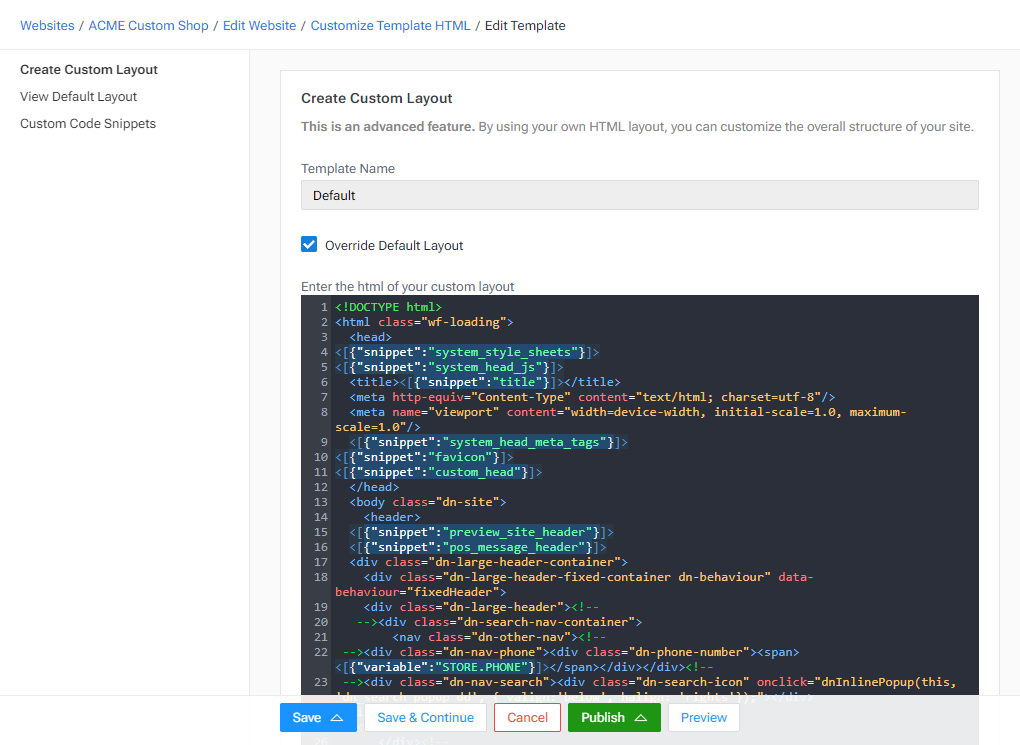Select Create Custom Layout in the sidebar
Screen dimensions: 1020x745
coord(89,69)
